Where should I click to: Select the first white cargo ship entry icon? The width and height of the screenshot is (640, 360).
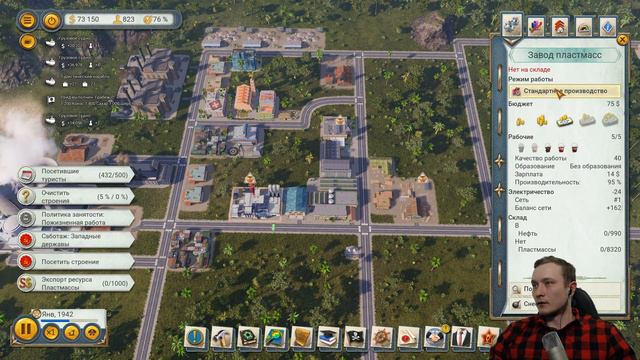pos(50,42)
